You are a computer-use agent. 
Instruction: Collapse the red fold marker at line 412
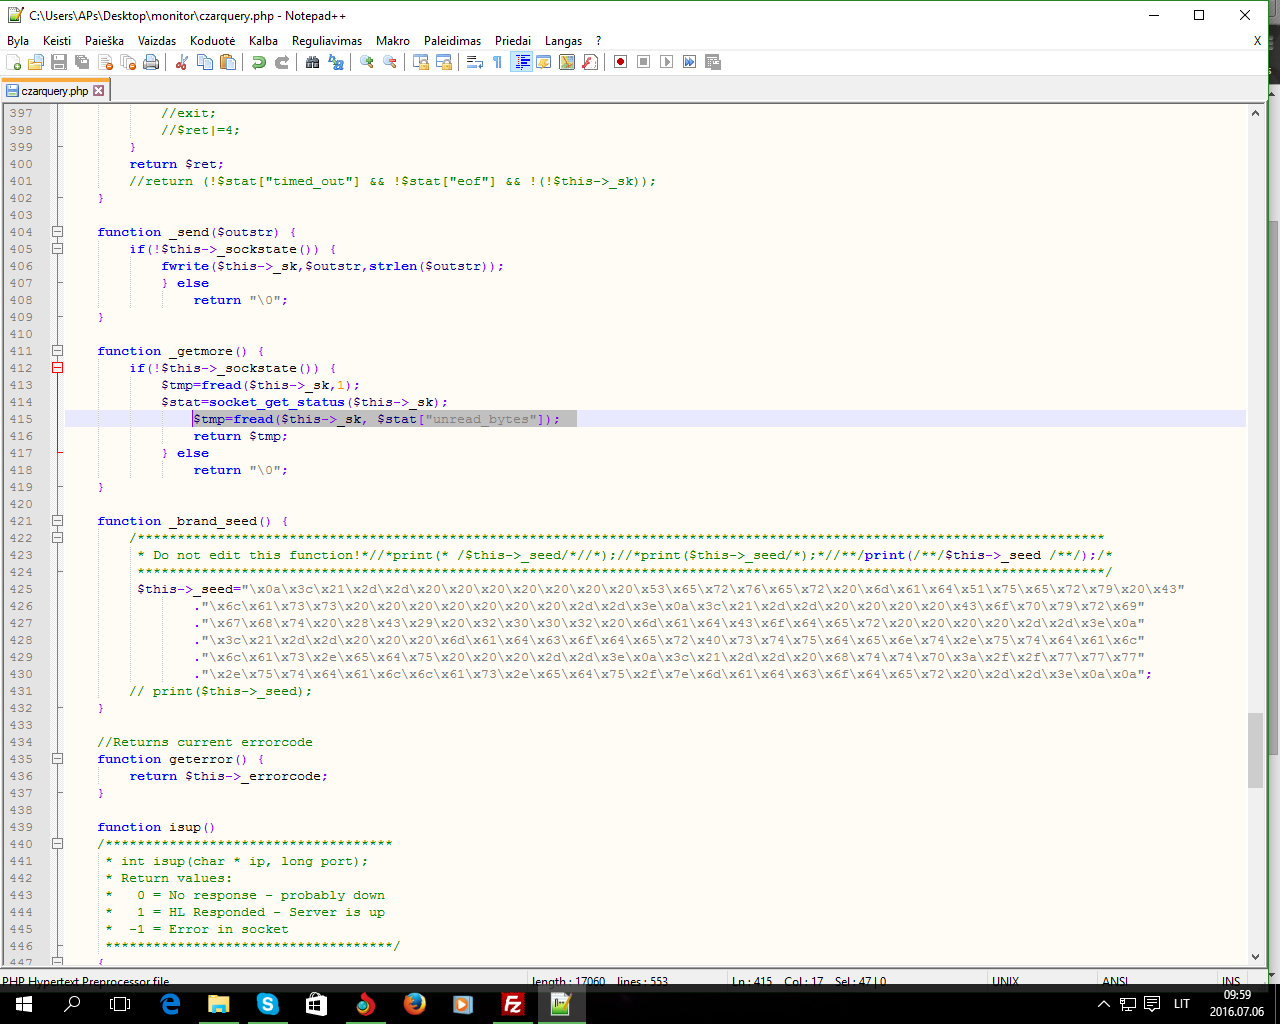pyautogui.click(x=58, y=368)
